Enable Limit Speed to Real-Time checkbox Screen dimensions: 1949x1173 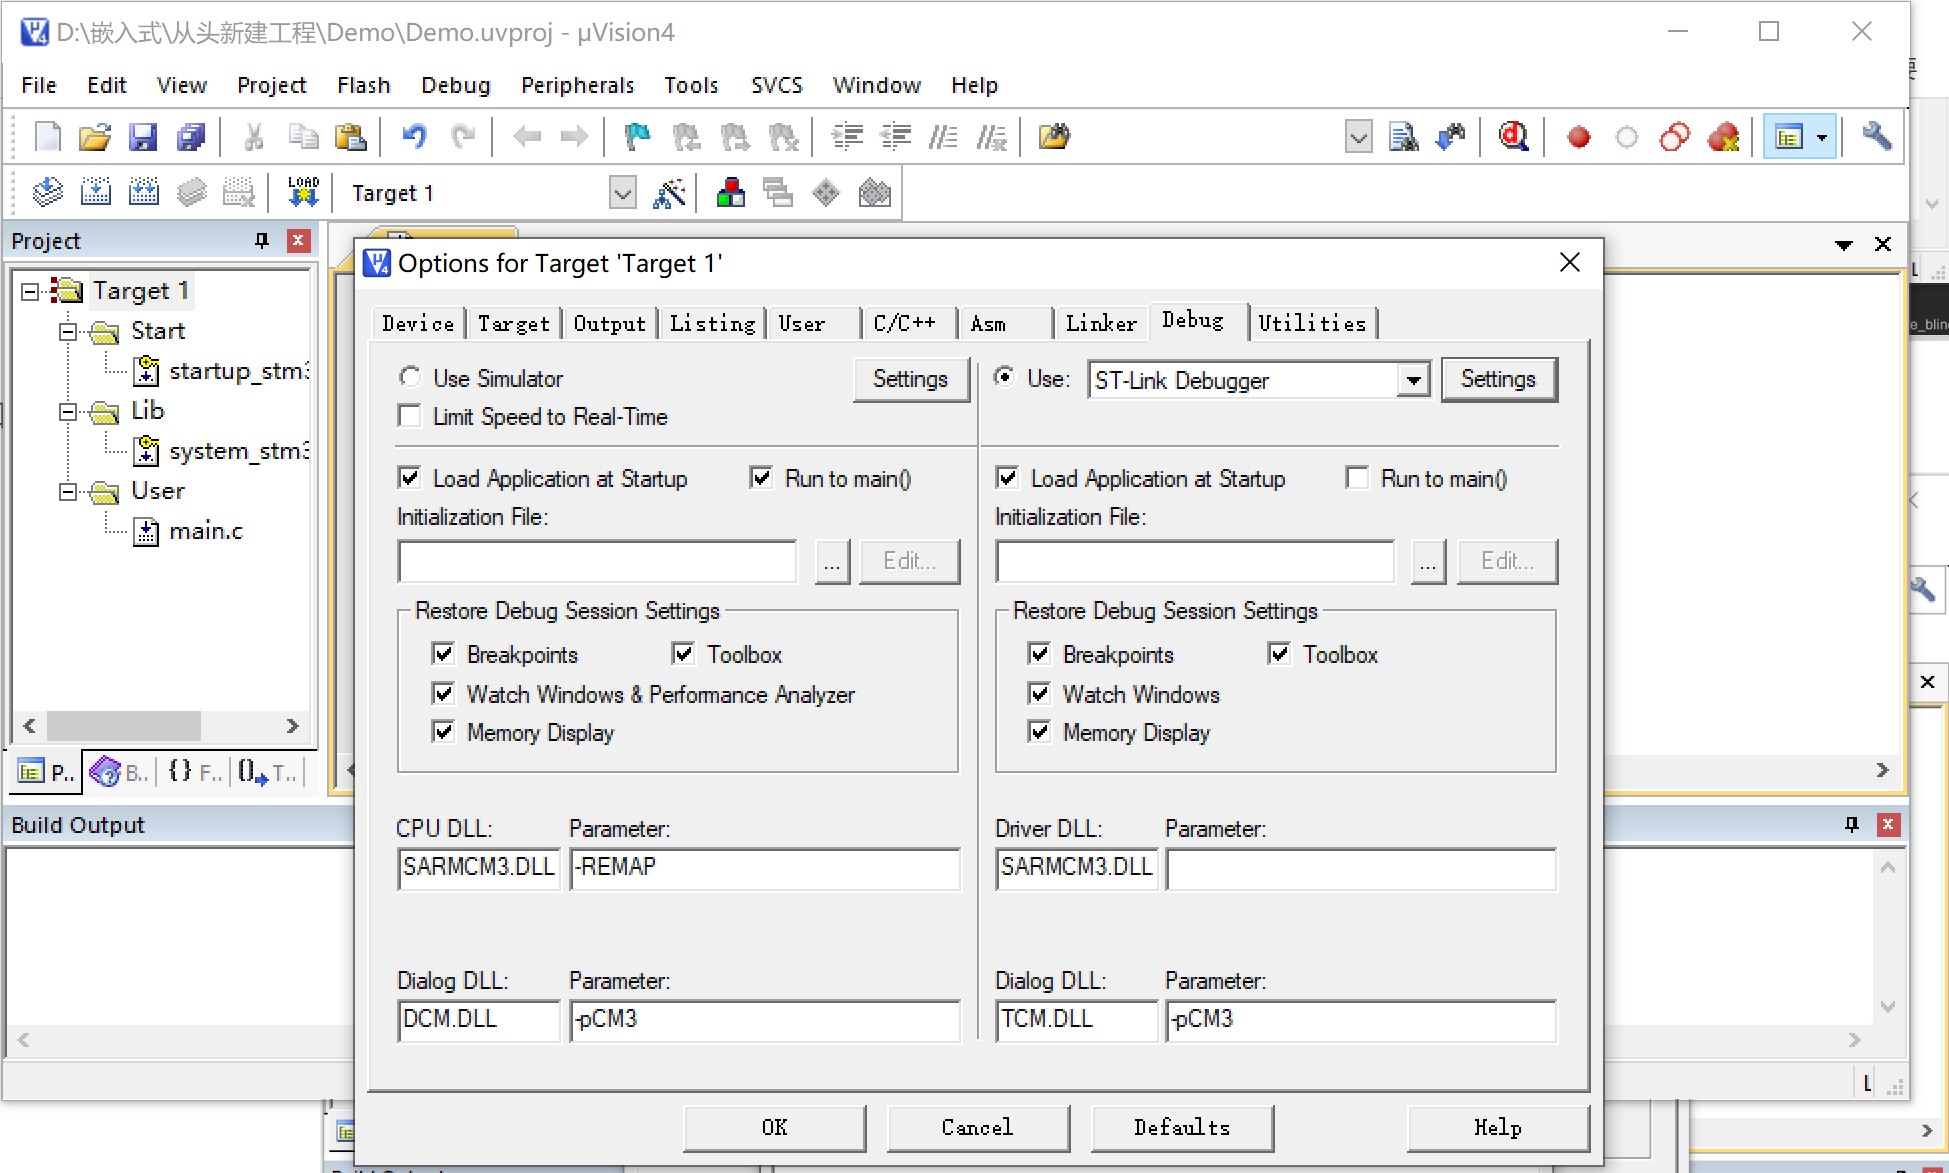[409, 416]
